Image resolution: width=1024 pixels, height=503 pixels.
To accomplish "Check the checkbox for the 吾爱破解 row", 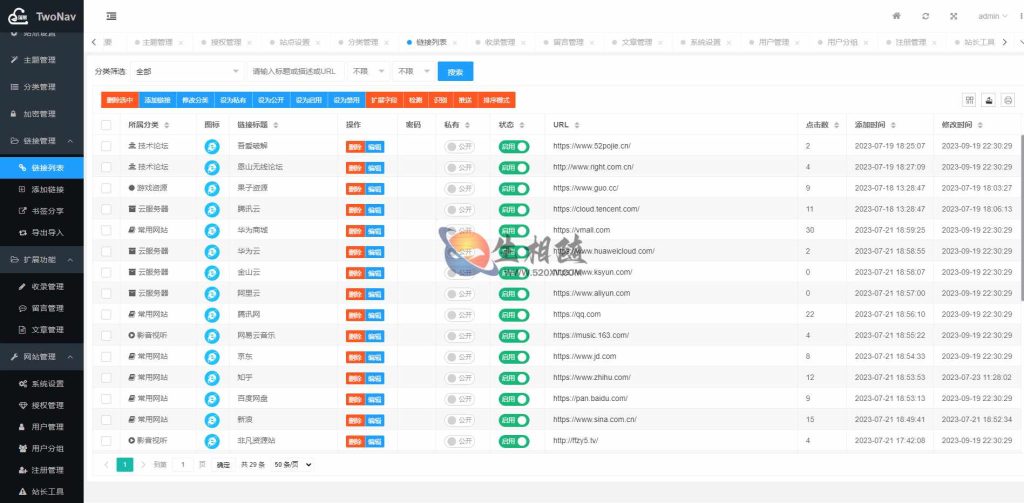I will (106, 146).
